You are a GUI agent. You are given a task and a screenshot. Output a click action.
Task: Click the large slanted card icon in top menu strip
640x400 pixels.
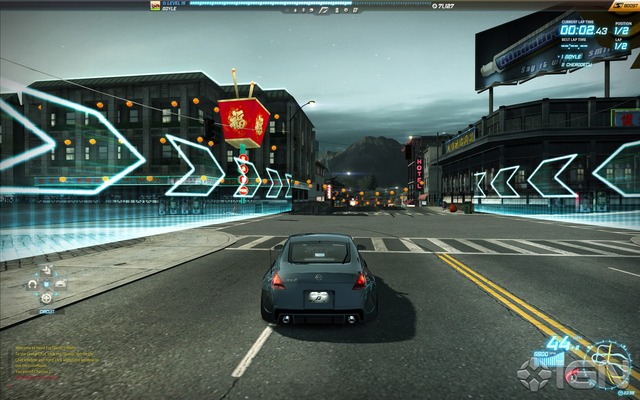pyautogui.click(x=324, y=10)
